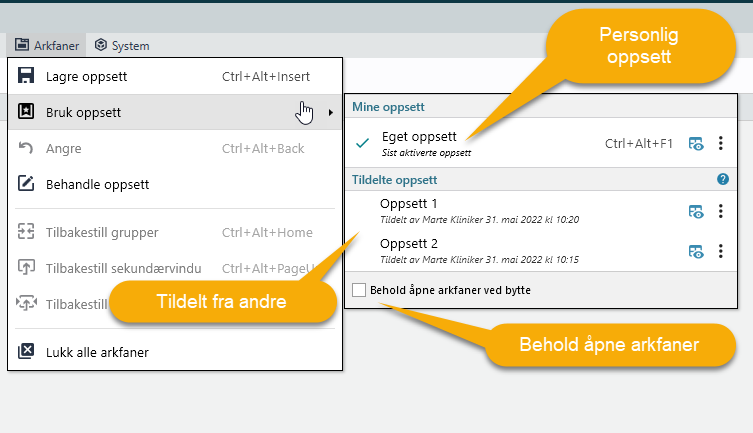Open the Arkfaner menu

(x=47, y=46)
